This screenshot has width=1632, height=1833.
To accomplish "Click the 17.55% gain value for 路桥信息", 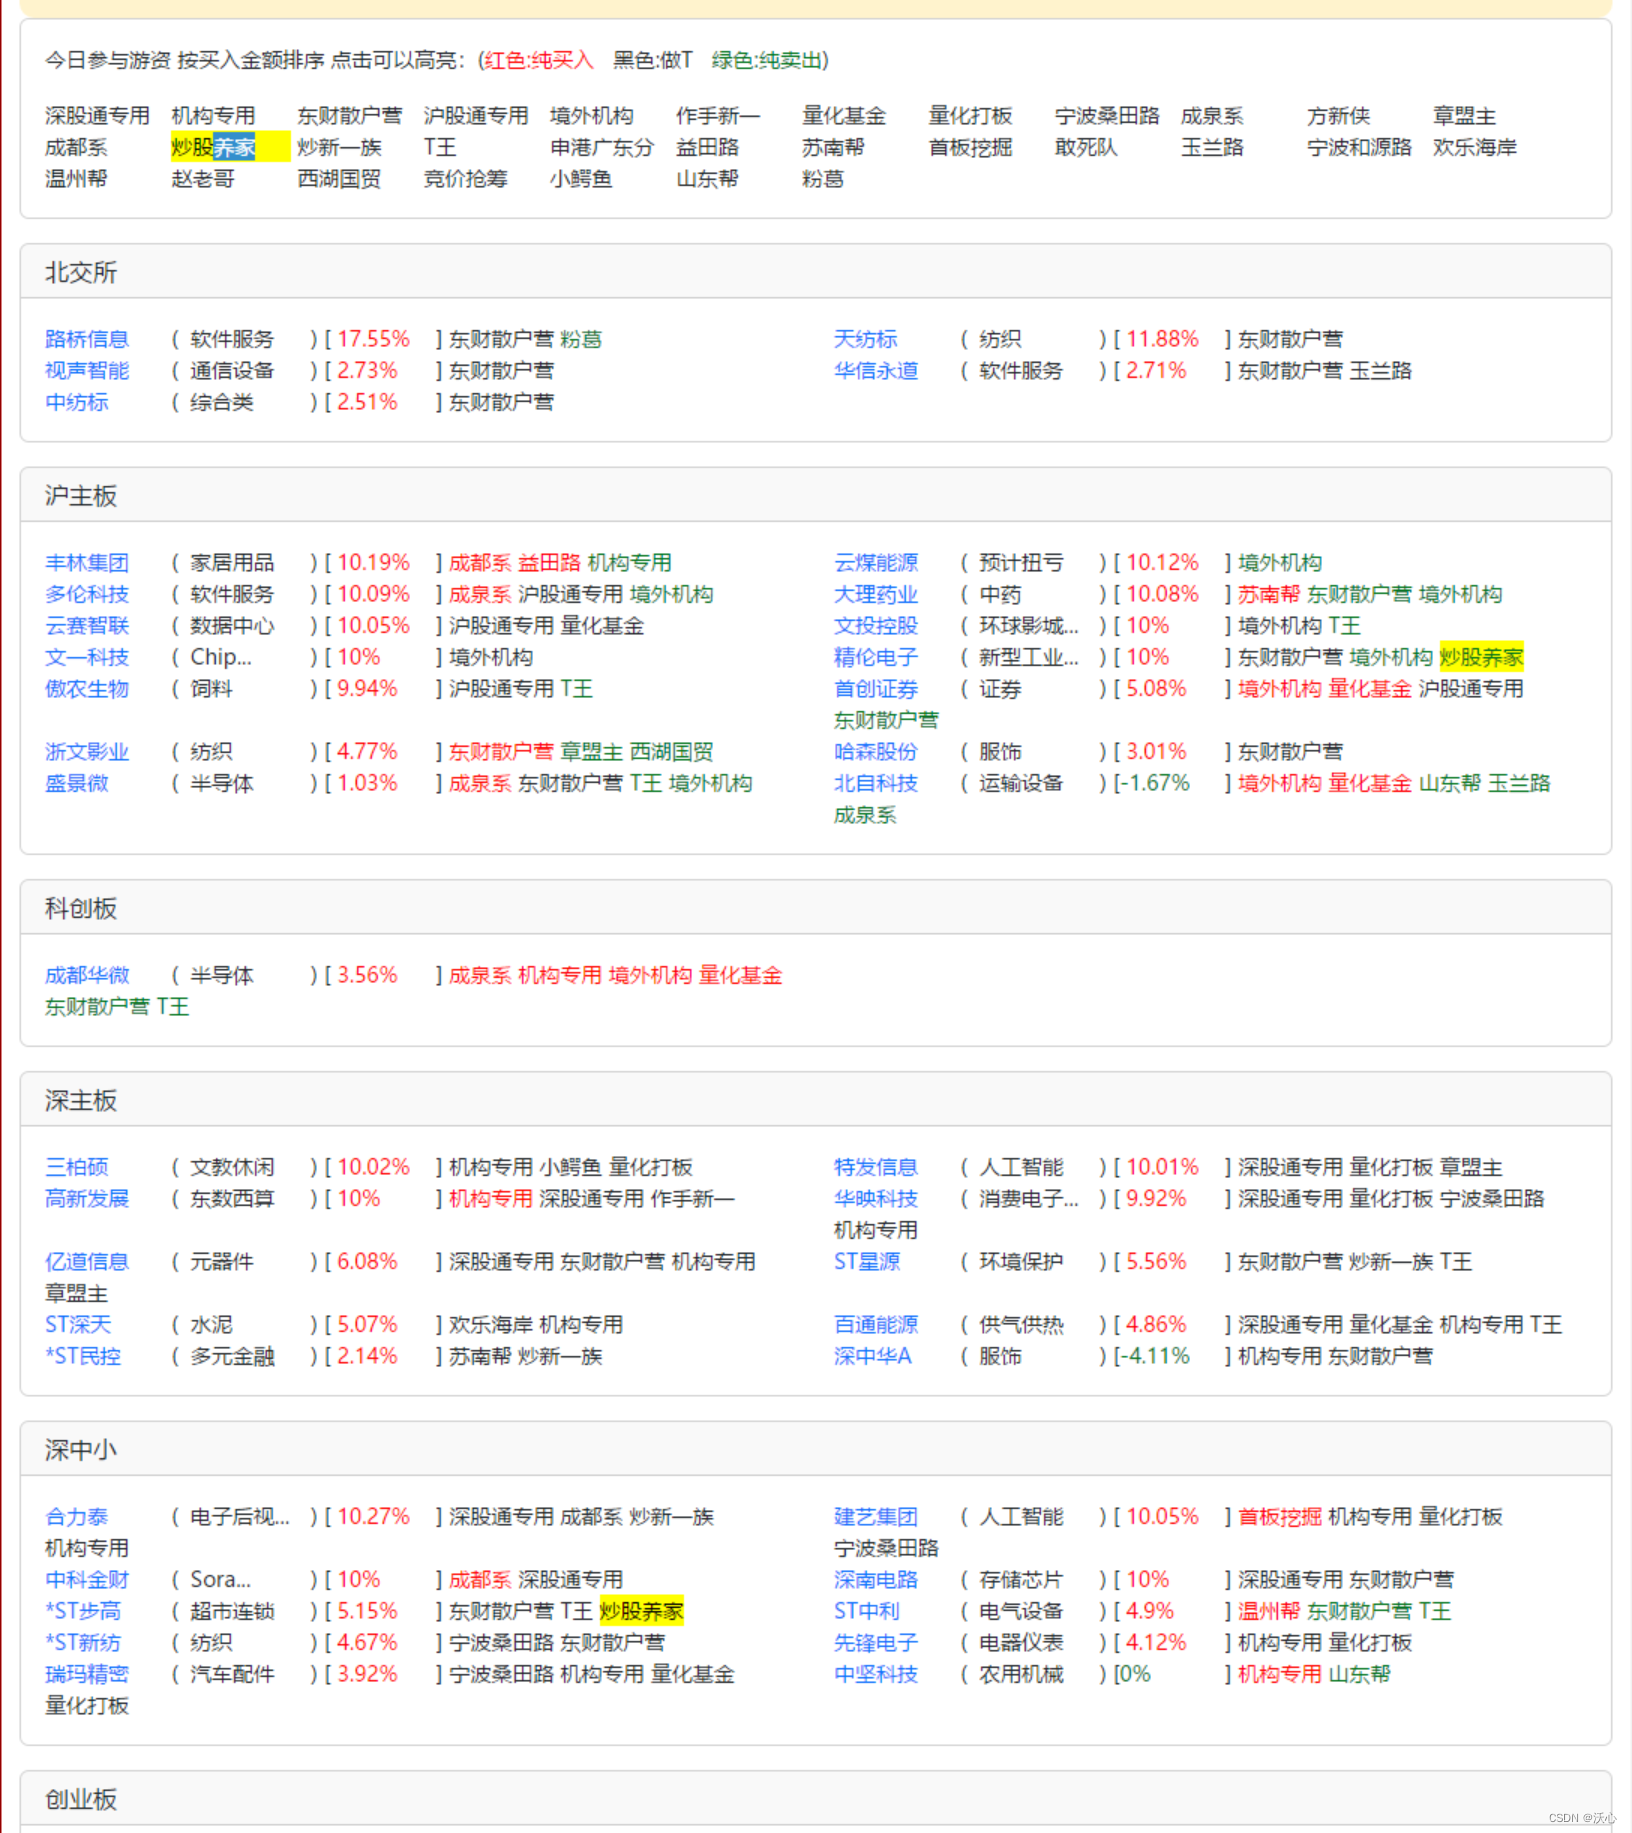I will (x=373, y=339).
